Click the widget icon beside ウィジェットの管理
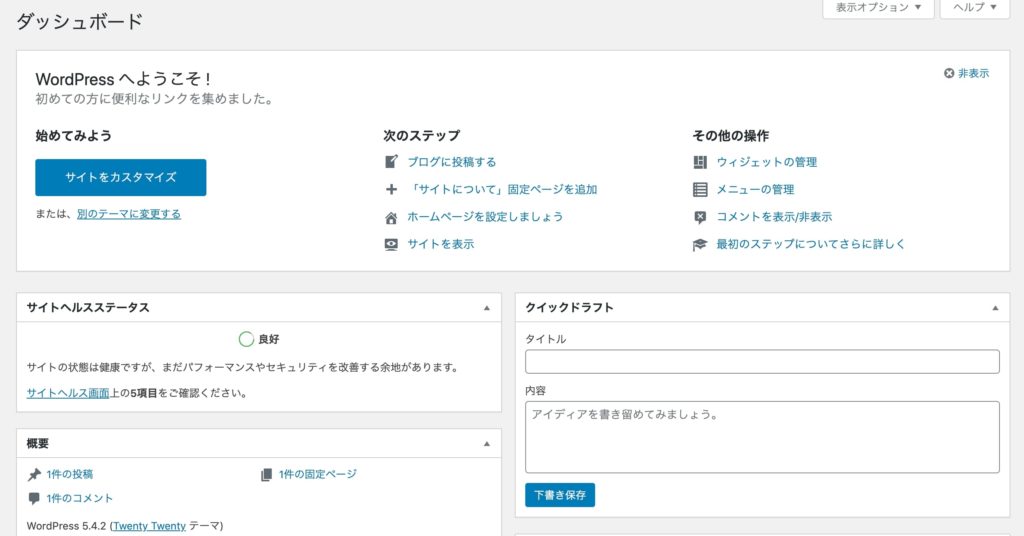The height and width of the screenshot is (536, 1024). [x=700, y=162]
